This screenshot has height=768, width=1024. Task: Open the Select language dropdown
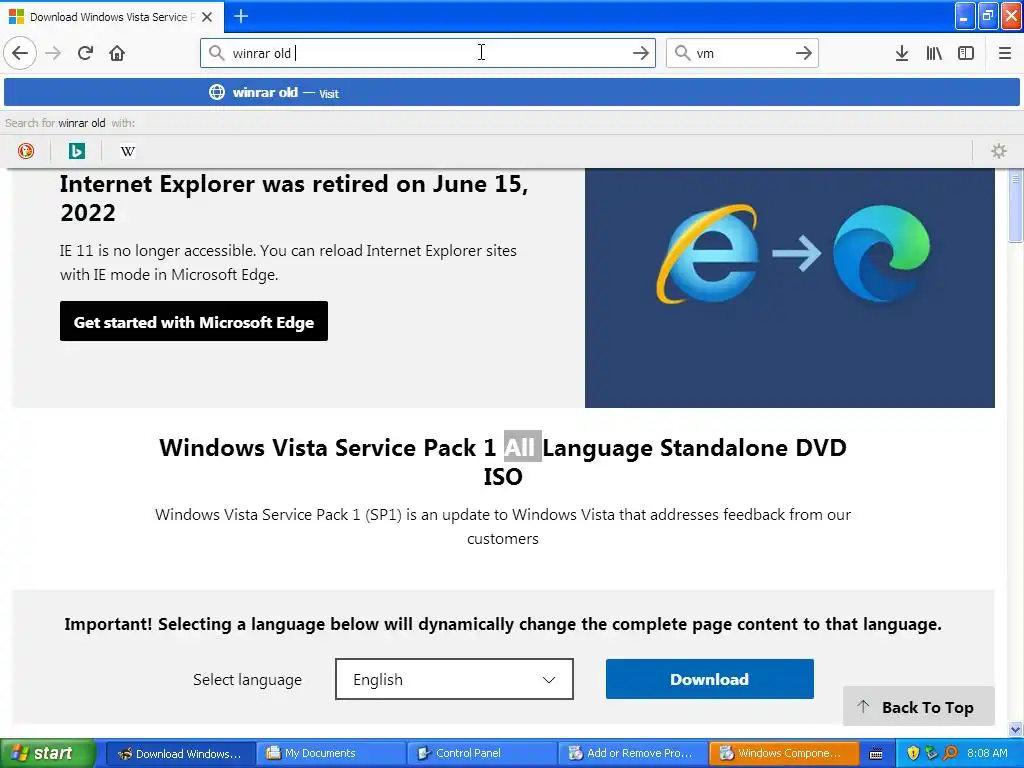point(454,679)
